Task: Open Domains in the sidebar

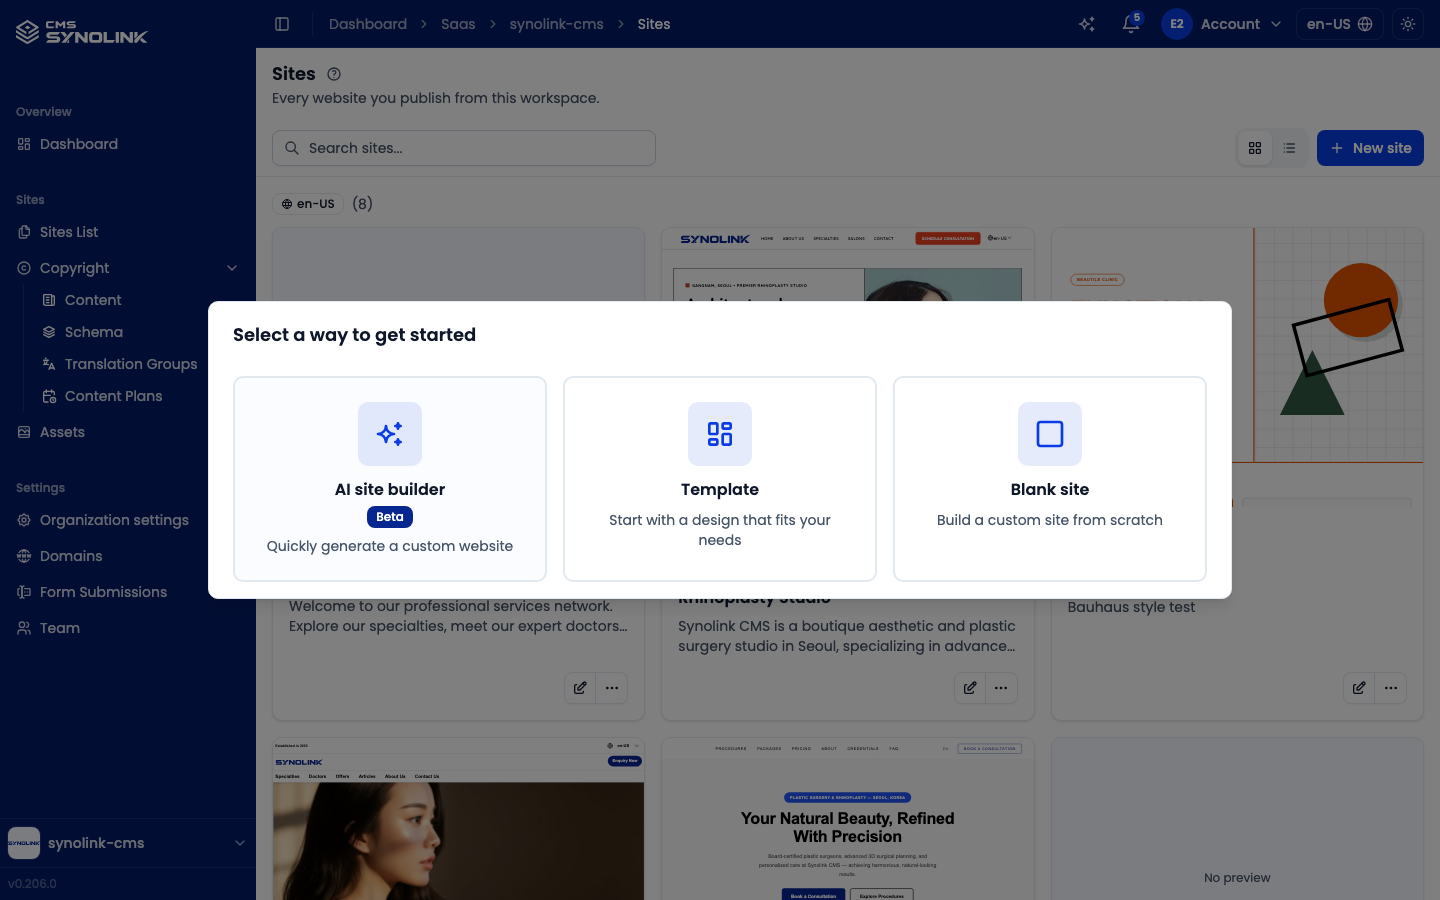Action: click(128, 556)
